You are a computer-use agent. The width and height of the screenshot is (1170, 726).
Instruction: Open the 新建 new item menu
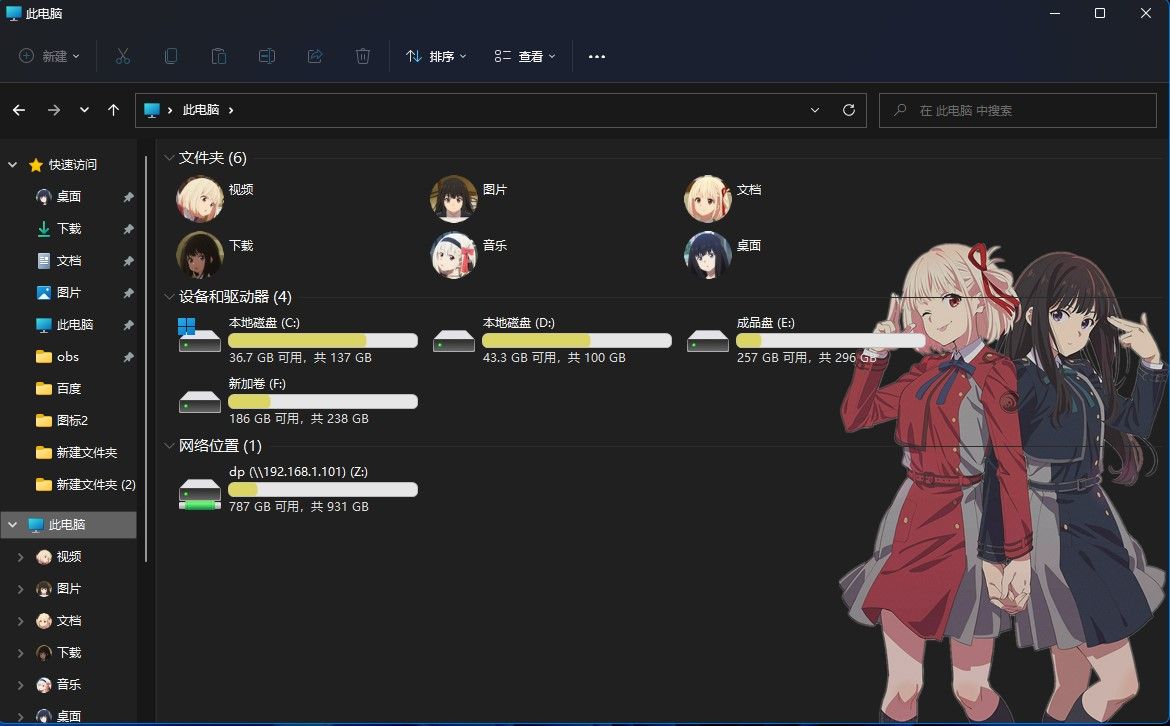pos(49,56)
